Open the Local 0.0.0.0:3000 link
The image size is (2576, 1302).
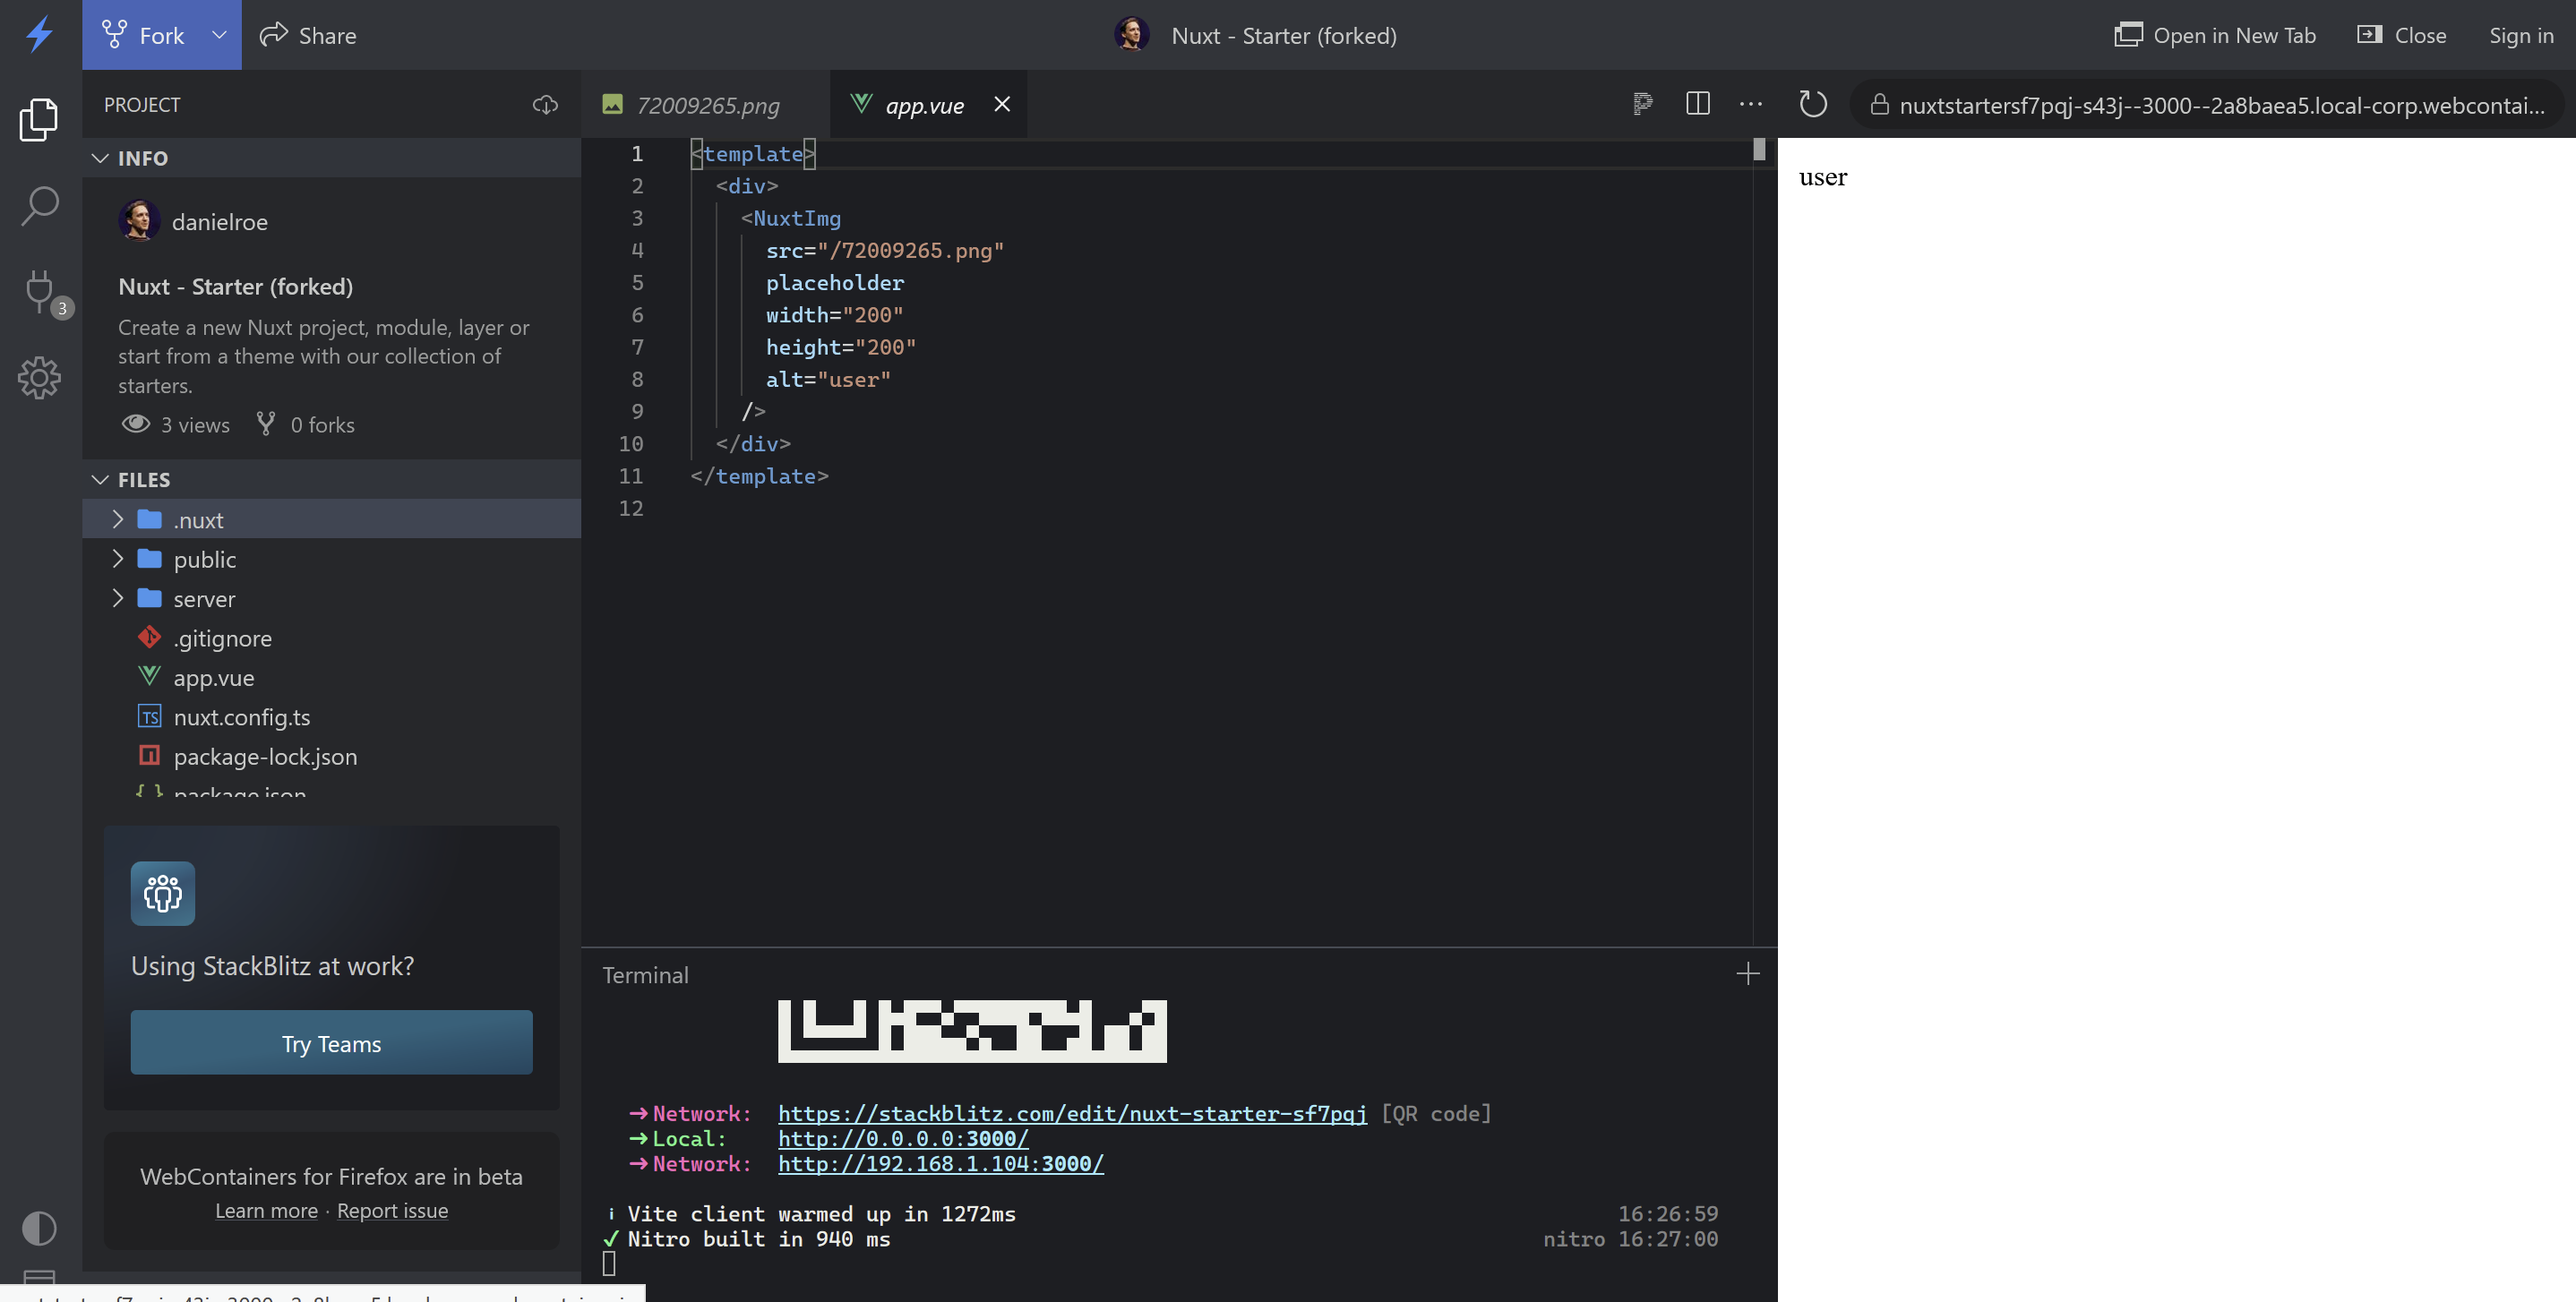click(903, 1139)
